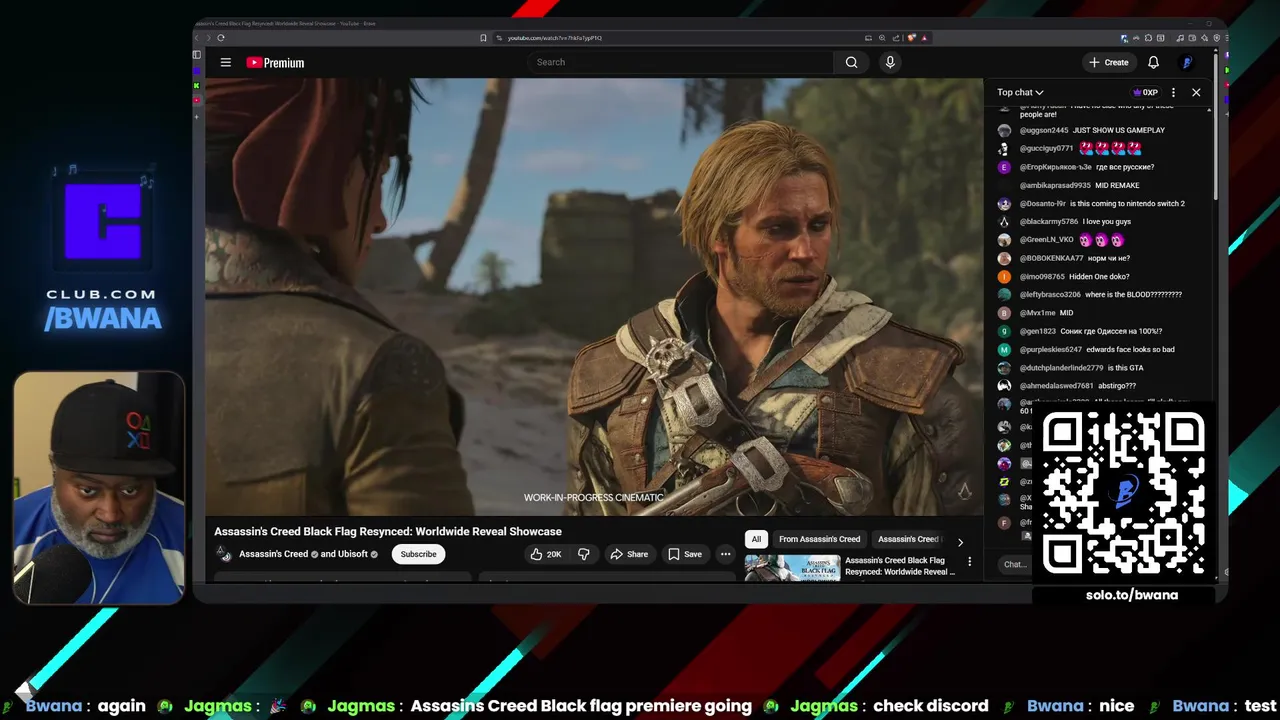Open more actions menu beside Save
Viewport: 1280px width, 720px height.
click(x=725, y=554)
